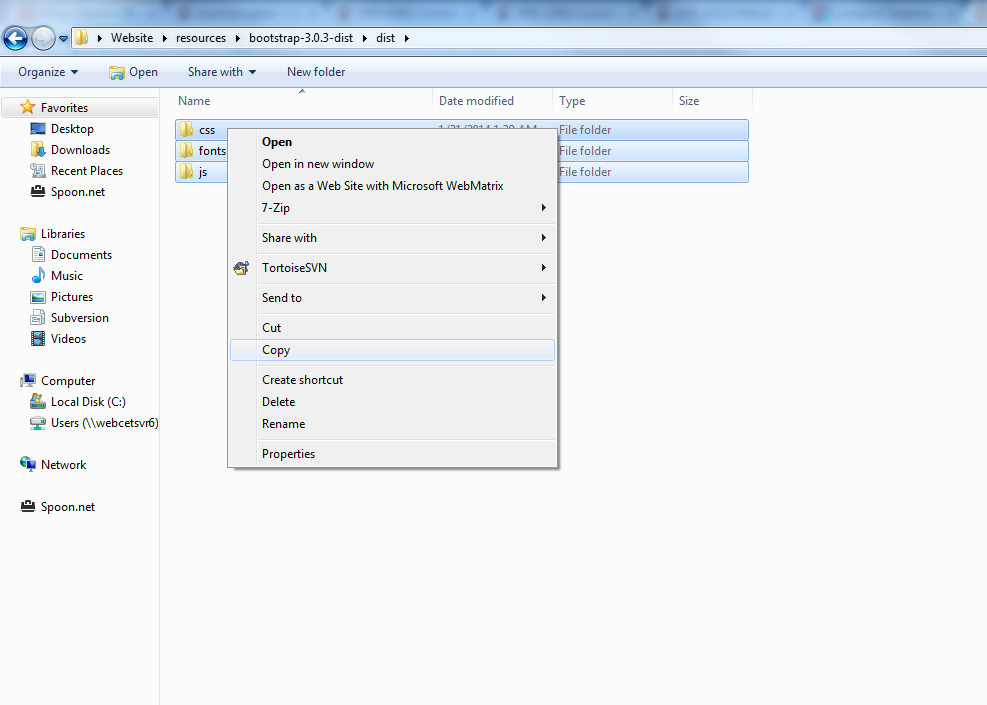Open Spoon.net under Favorites
The image size is (987, 705).
pyautogui.click(x=78, y=192)
